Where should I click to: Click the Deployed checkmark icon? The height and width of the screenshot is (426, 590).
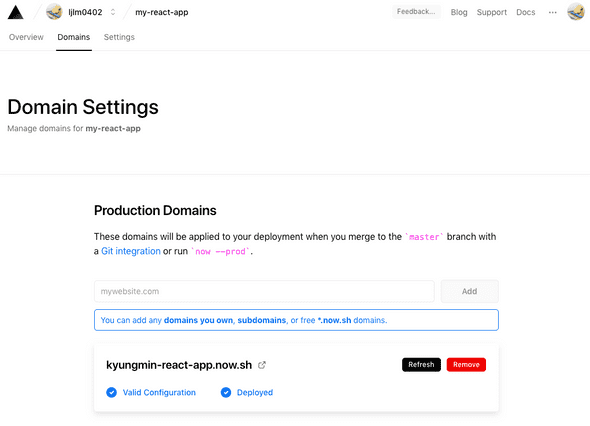(226, 393)
